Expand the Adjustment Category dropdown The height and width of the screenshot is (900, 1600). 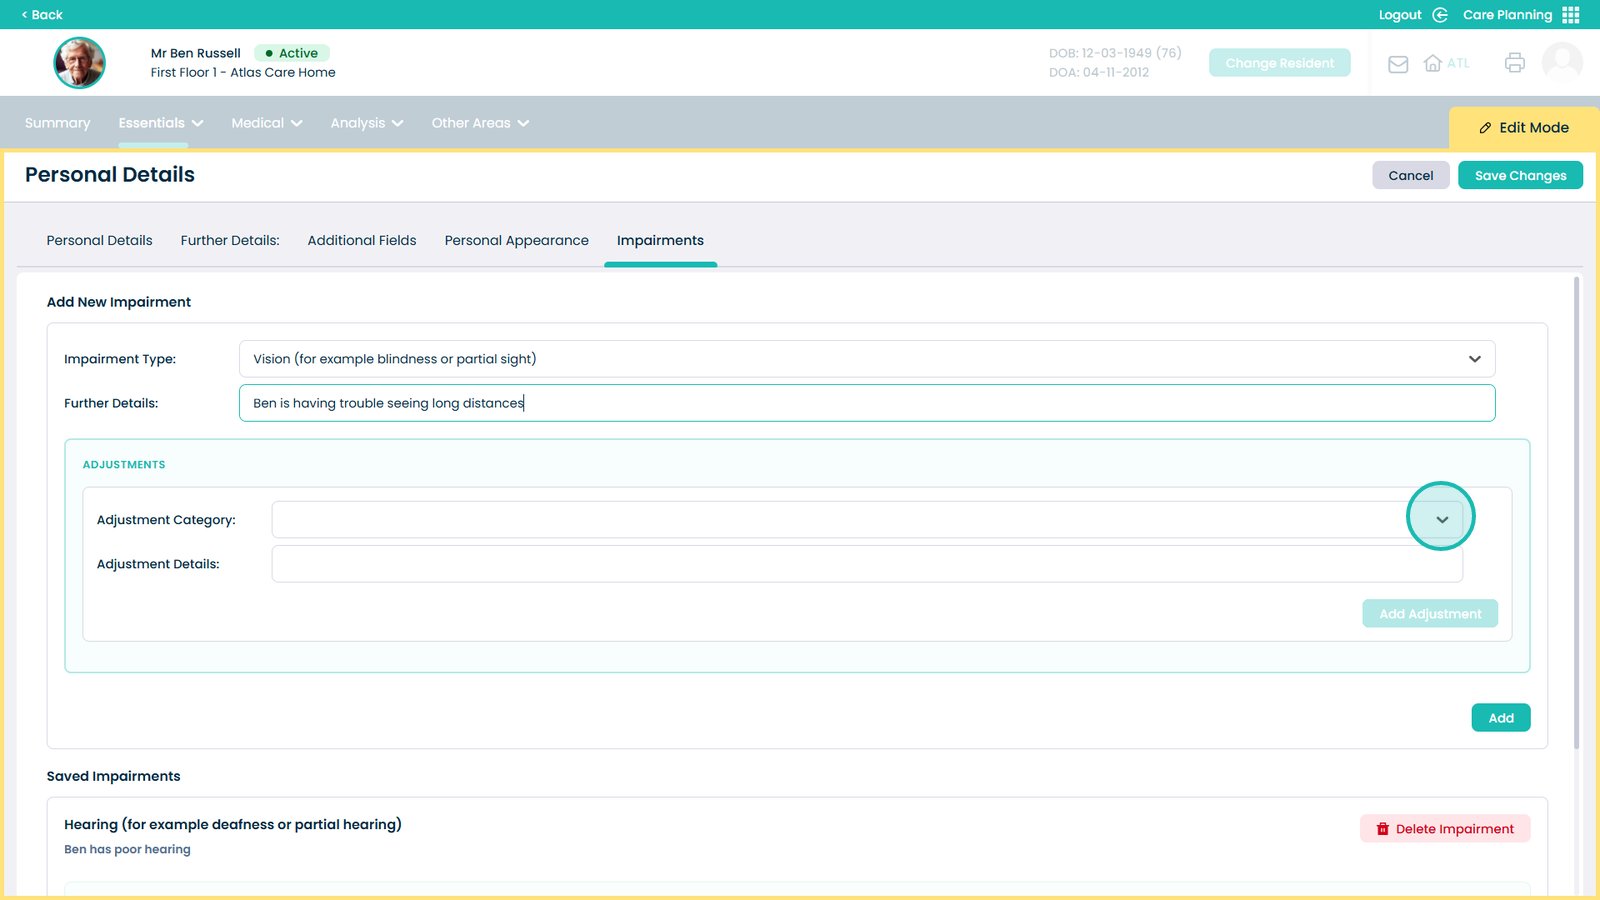click(1441, 520)
